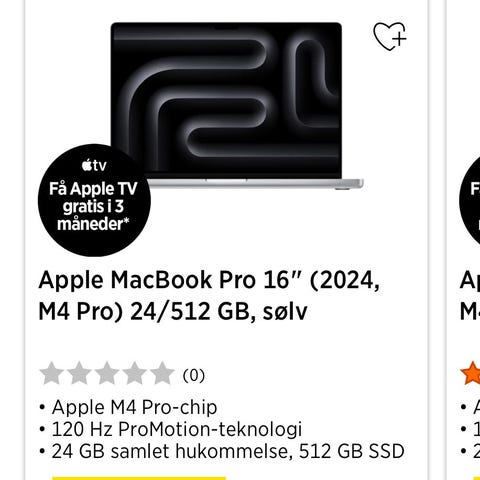Open the (0) review count
The image size is (480, 480).
pyautogui.click(x=194, y=376)
